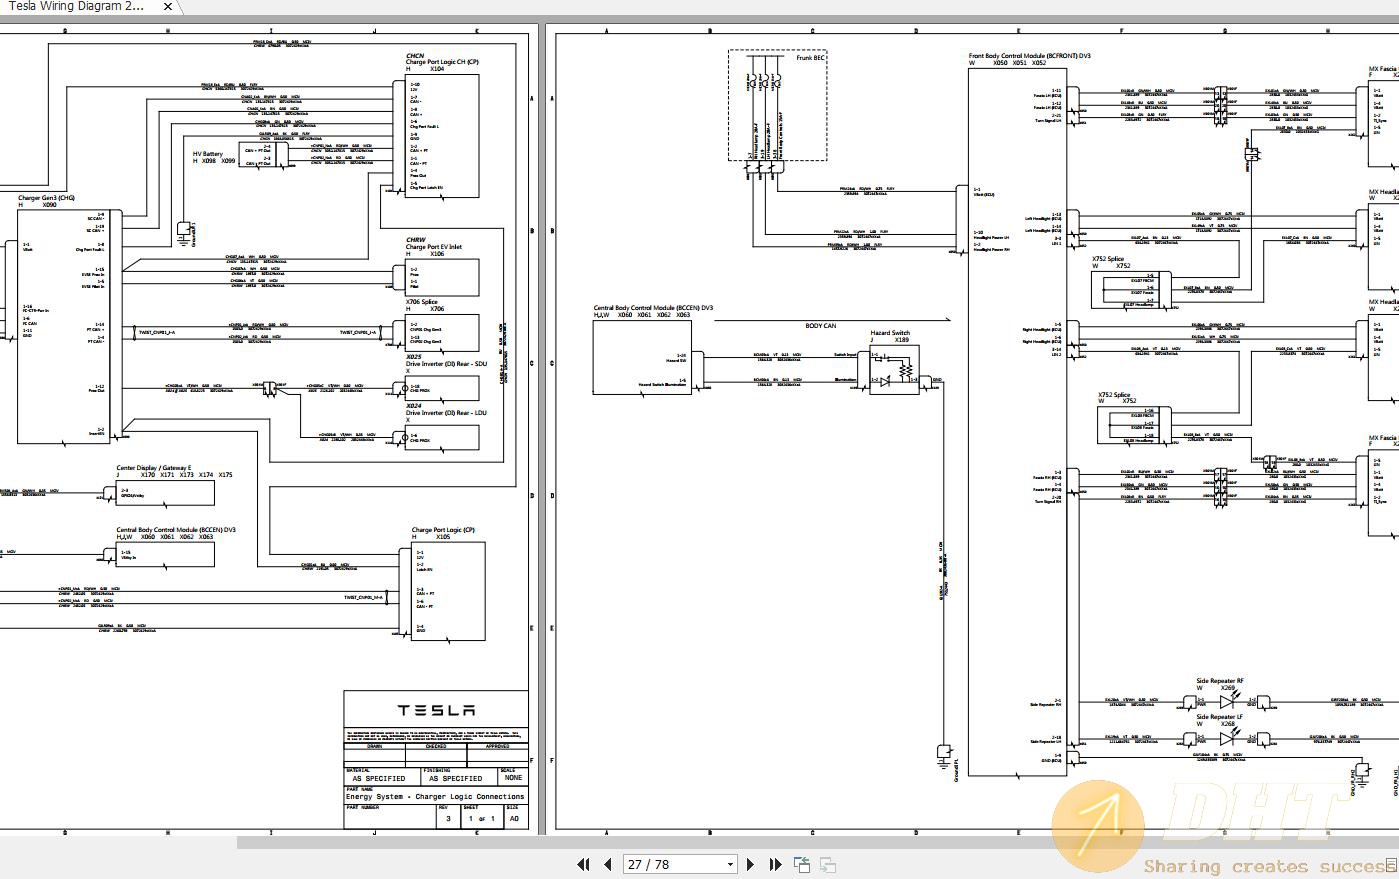Click the 'Charge Port Logic CH (CP)' label
The height and width of the screenshot is (879, 1399).
click(x=442, y=62)
